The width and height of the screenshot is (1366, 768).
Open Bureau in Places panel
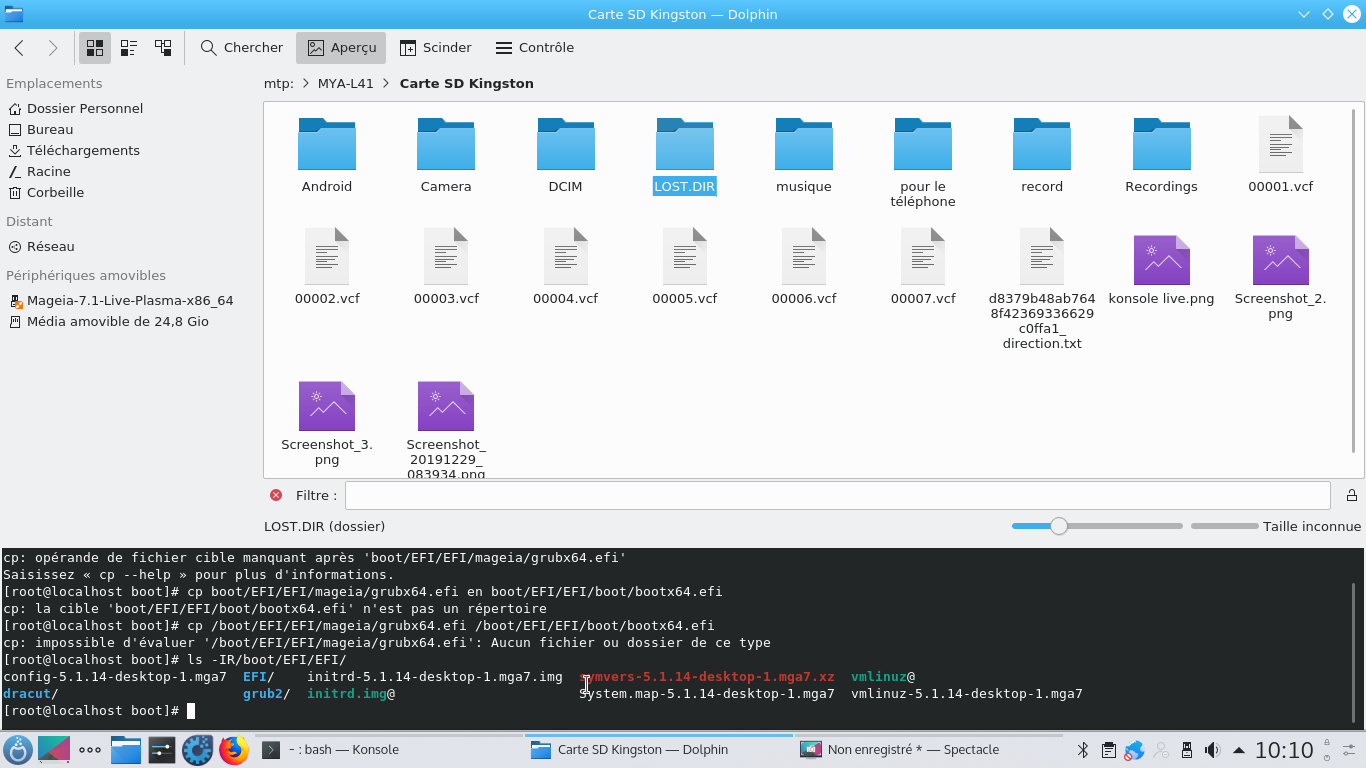(x=40, y=129)
